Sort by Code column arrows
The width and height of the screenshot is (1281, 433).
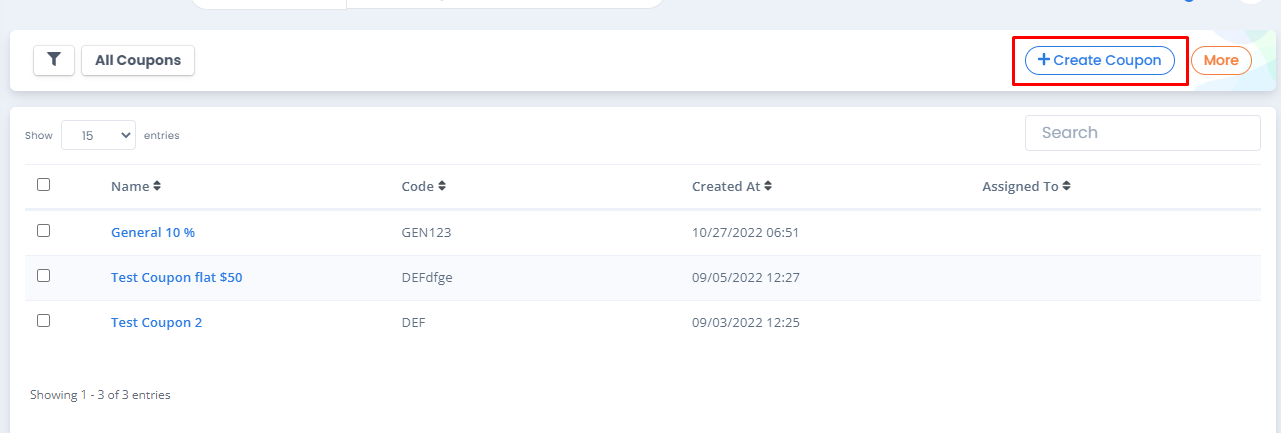pos(442,186)
